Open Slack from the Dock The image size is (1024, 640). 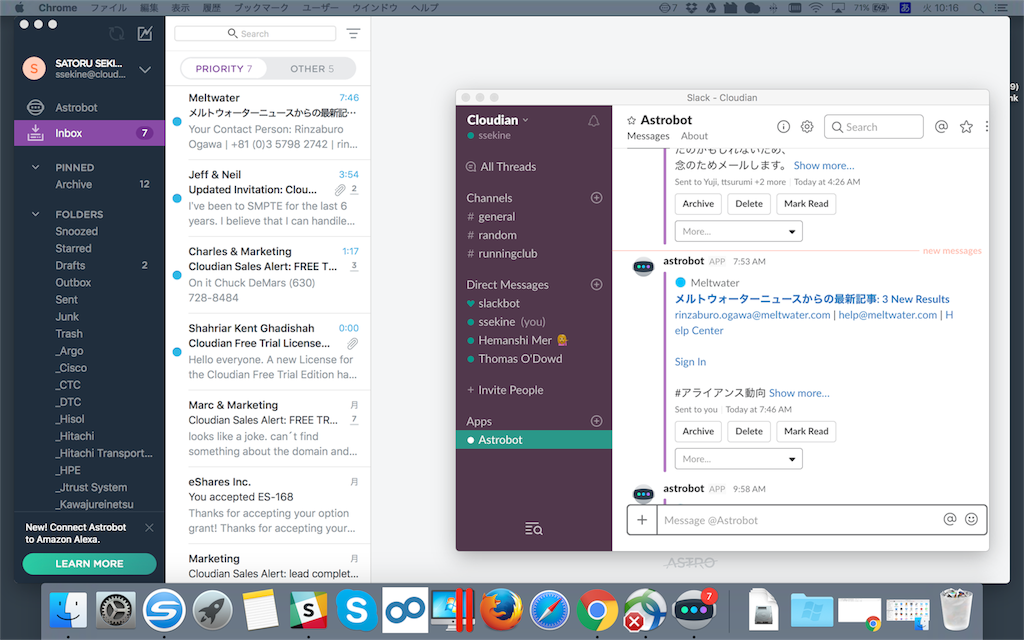coord(308,609)
